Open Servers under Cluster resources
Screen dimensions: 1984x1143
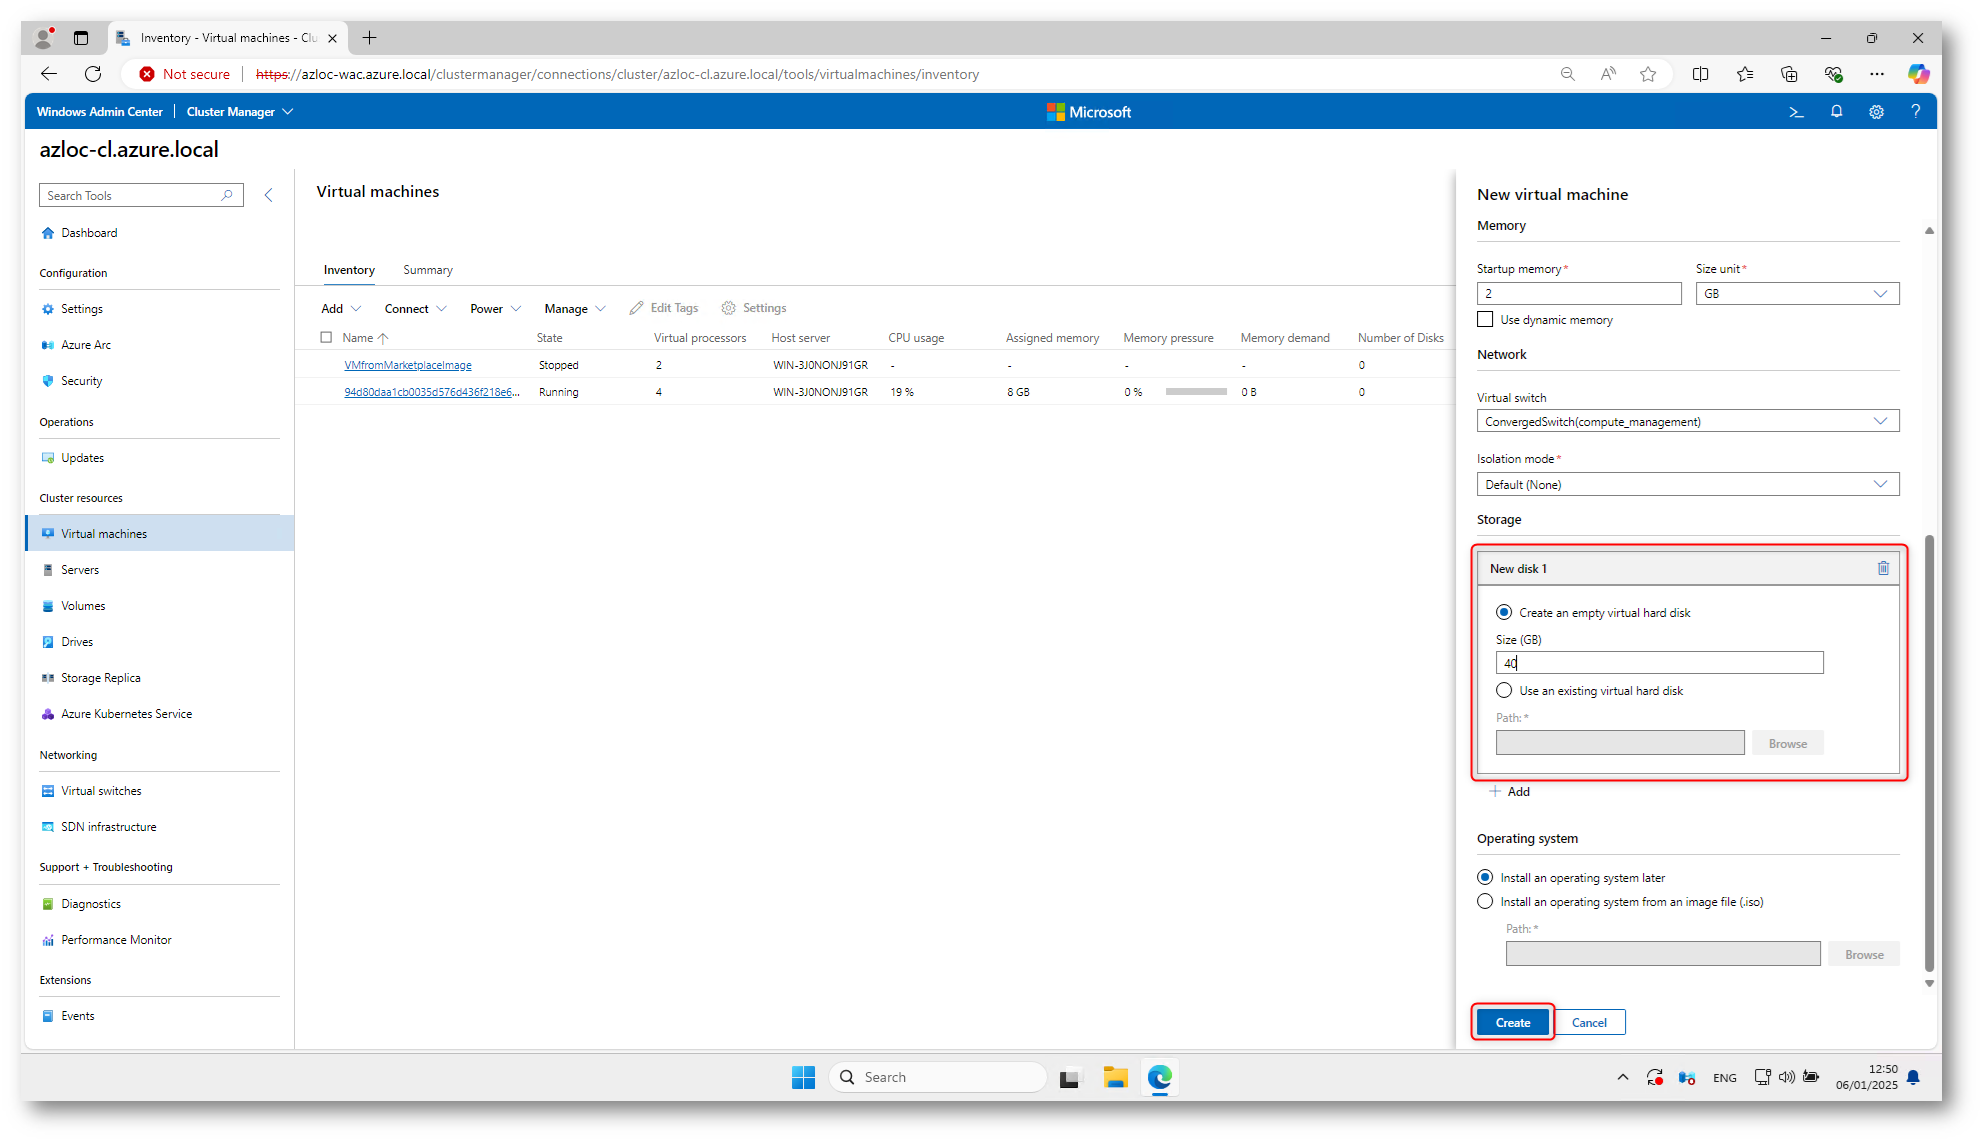coord(80,570)
